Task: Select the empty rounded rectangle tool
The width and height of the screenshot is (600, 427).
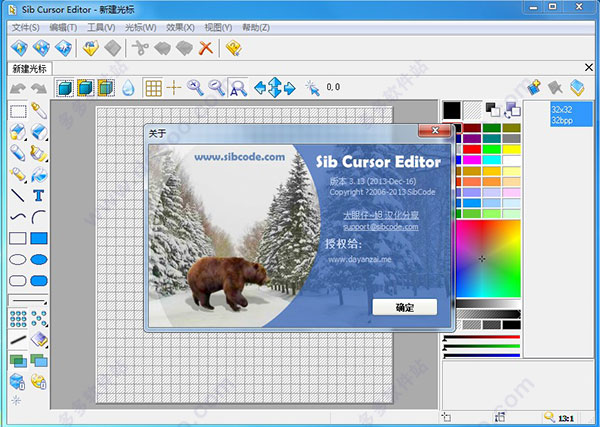Action: [18, 280]
